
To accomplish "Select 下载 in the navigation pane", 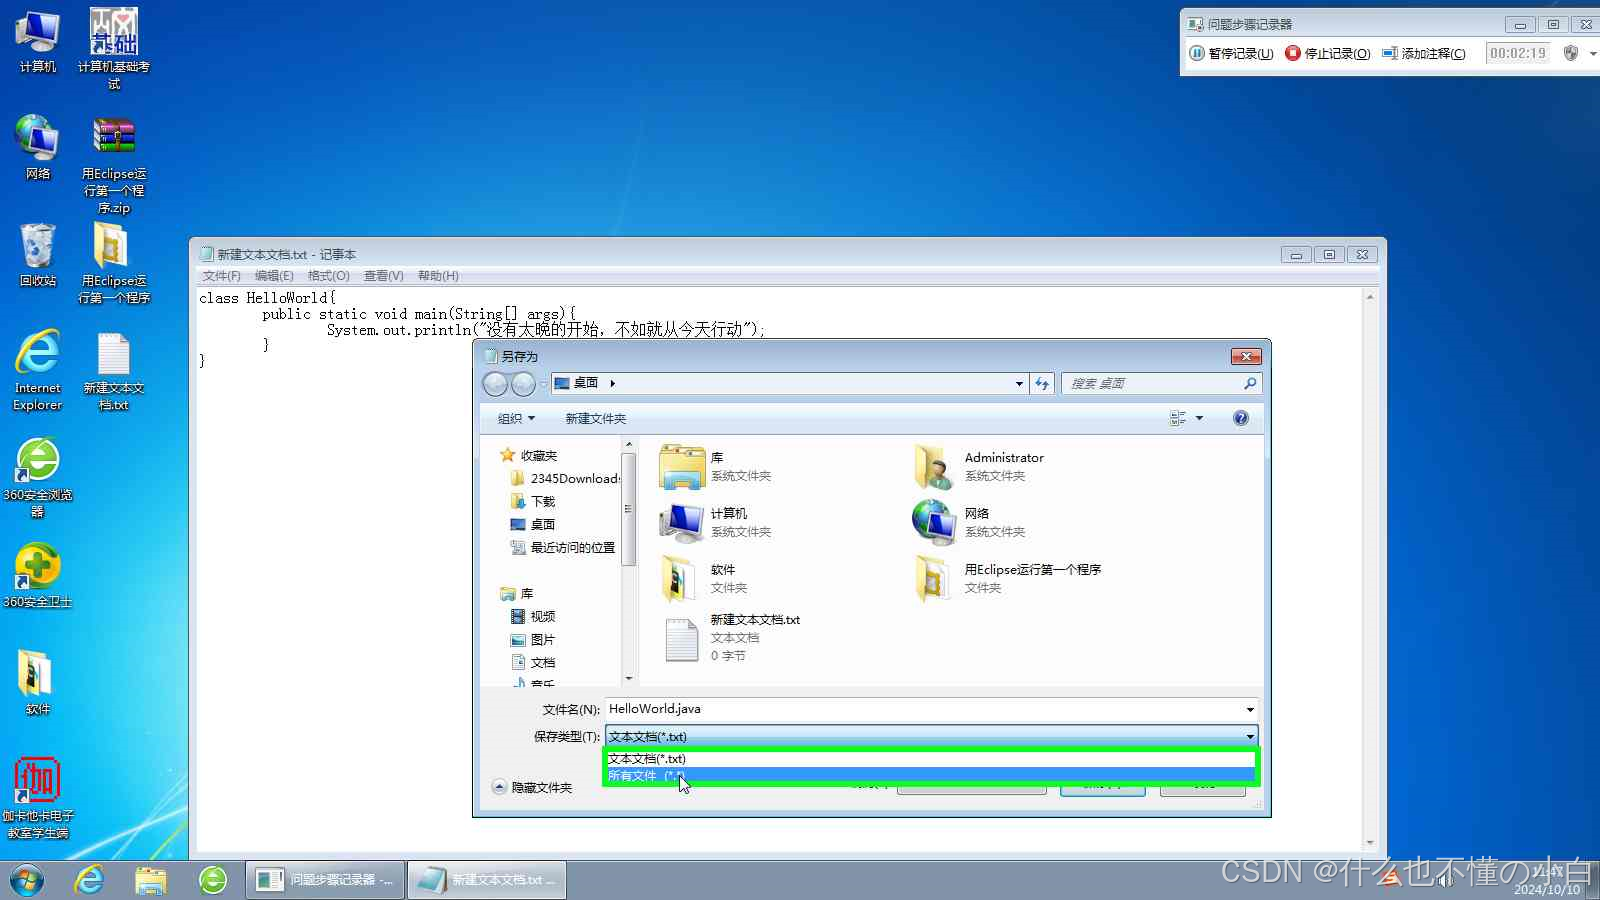I will click(x=533, y=501).
